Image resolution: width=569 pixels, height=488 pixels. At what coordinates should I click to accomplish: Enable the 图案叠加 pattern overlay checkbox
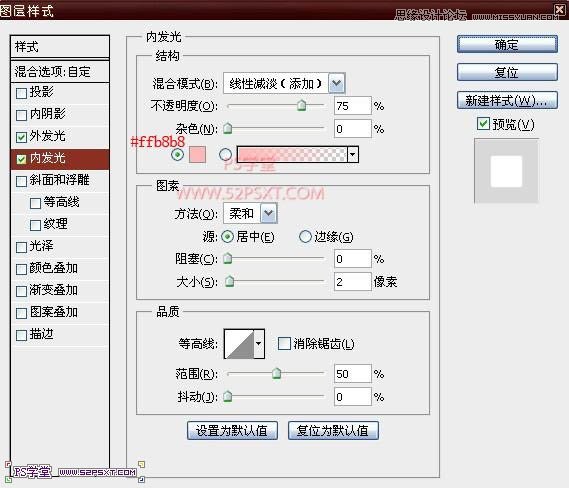[21, 313]
